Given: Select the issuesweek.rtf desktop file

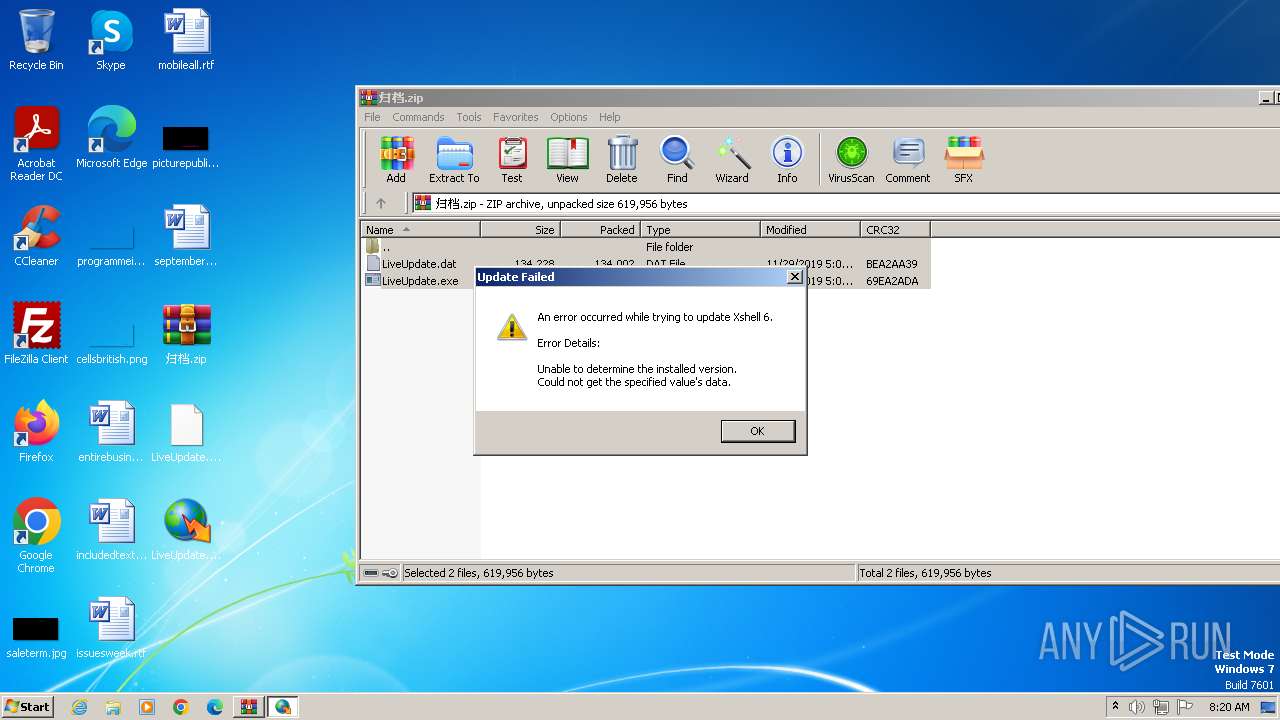Looking at the screenshot, I should (111, 628).
